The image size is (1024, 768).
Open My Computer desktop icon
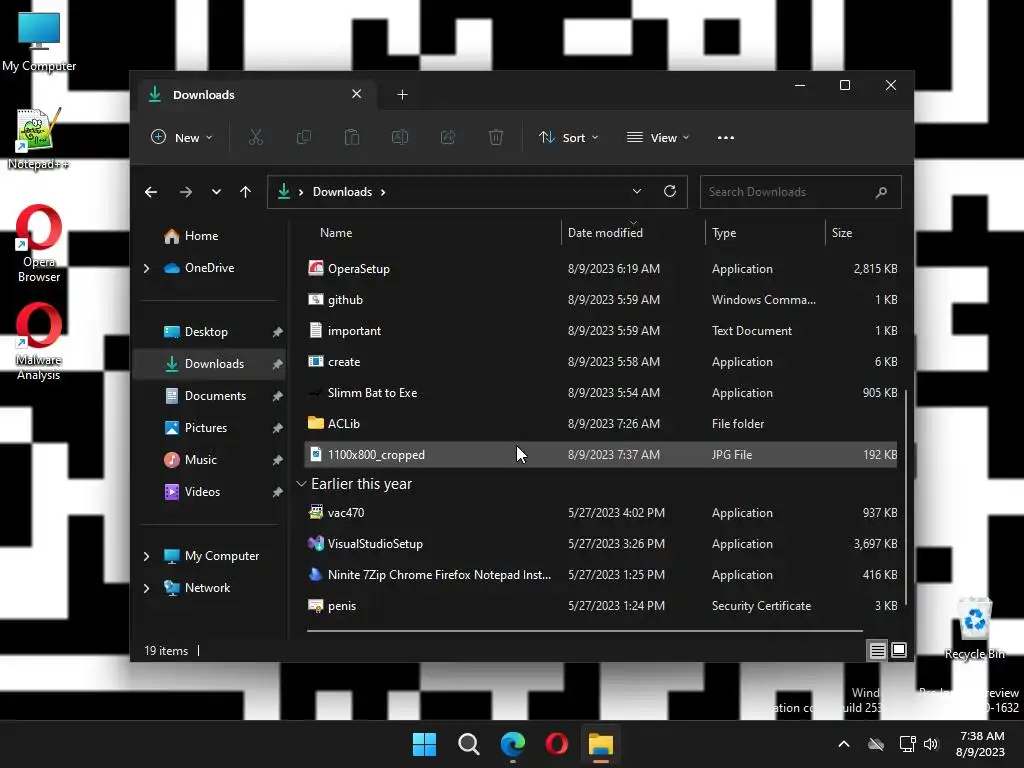39,42
